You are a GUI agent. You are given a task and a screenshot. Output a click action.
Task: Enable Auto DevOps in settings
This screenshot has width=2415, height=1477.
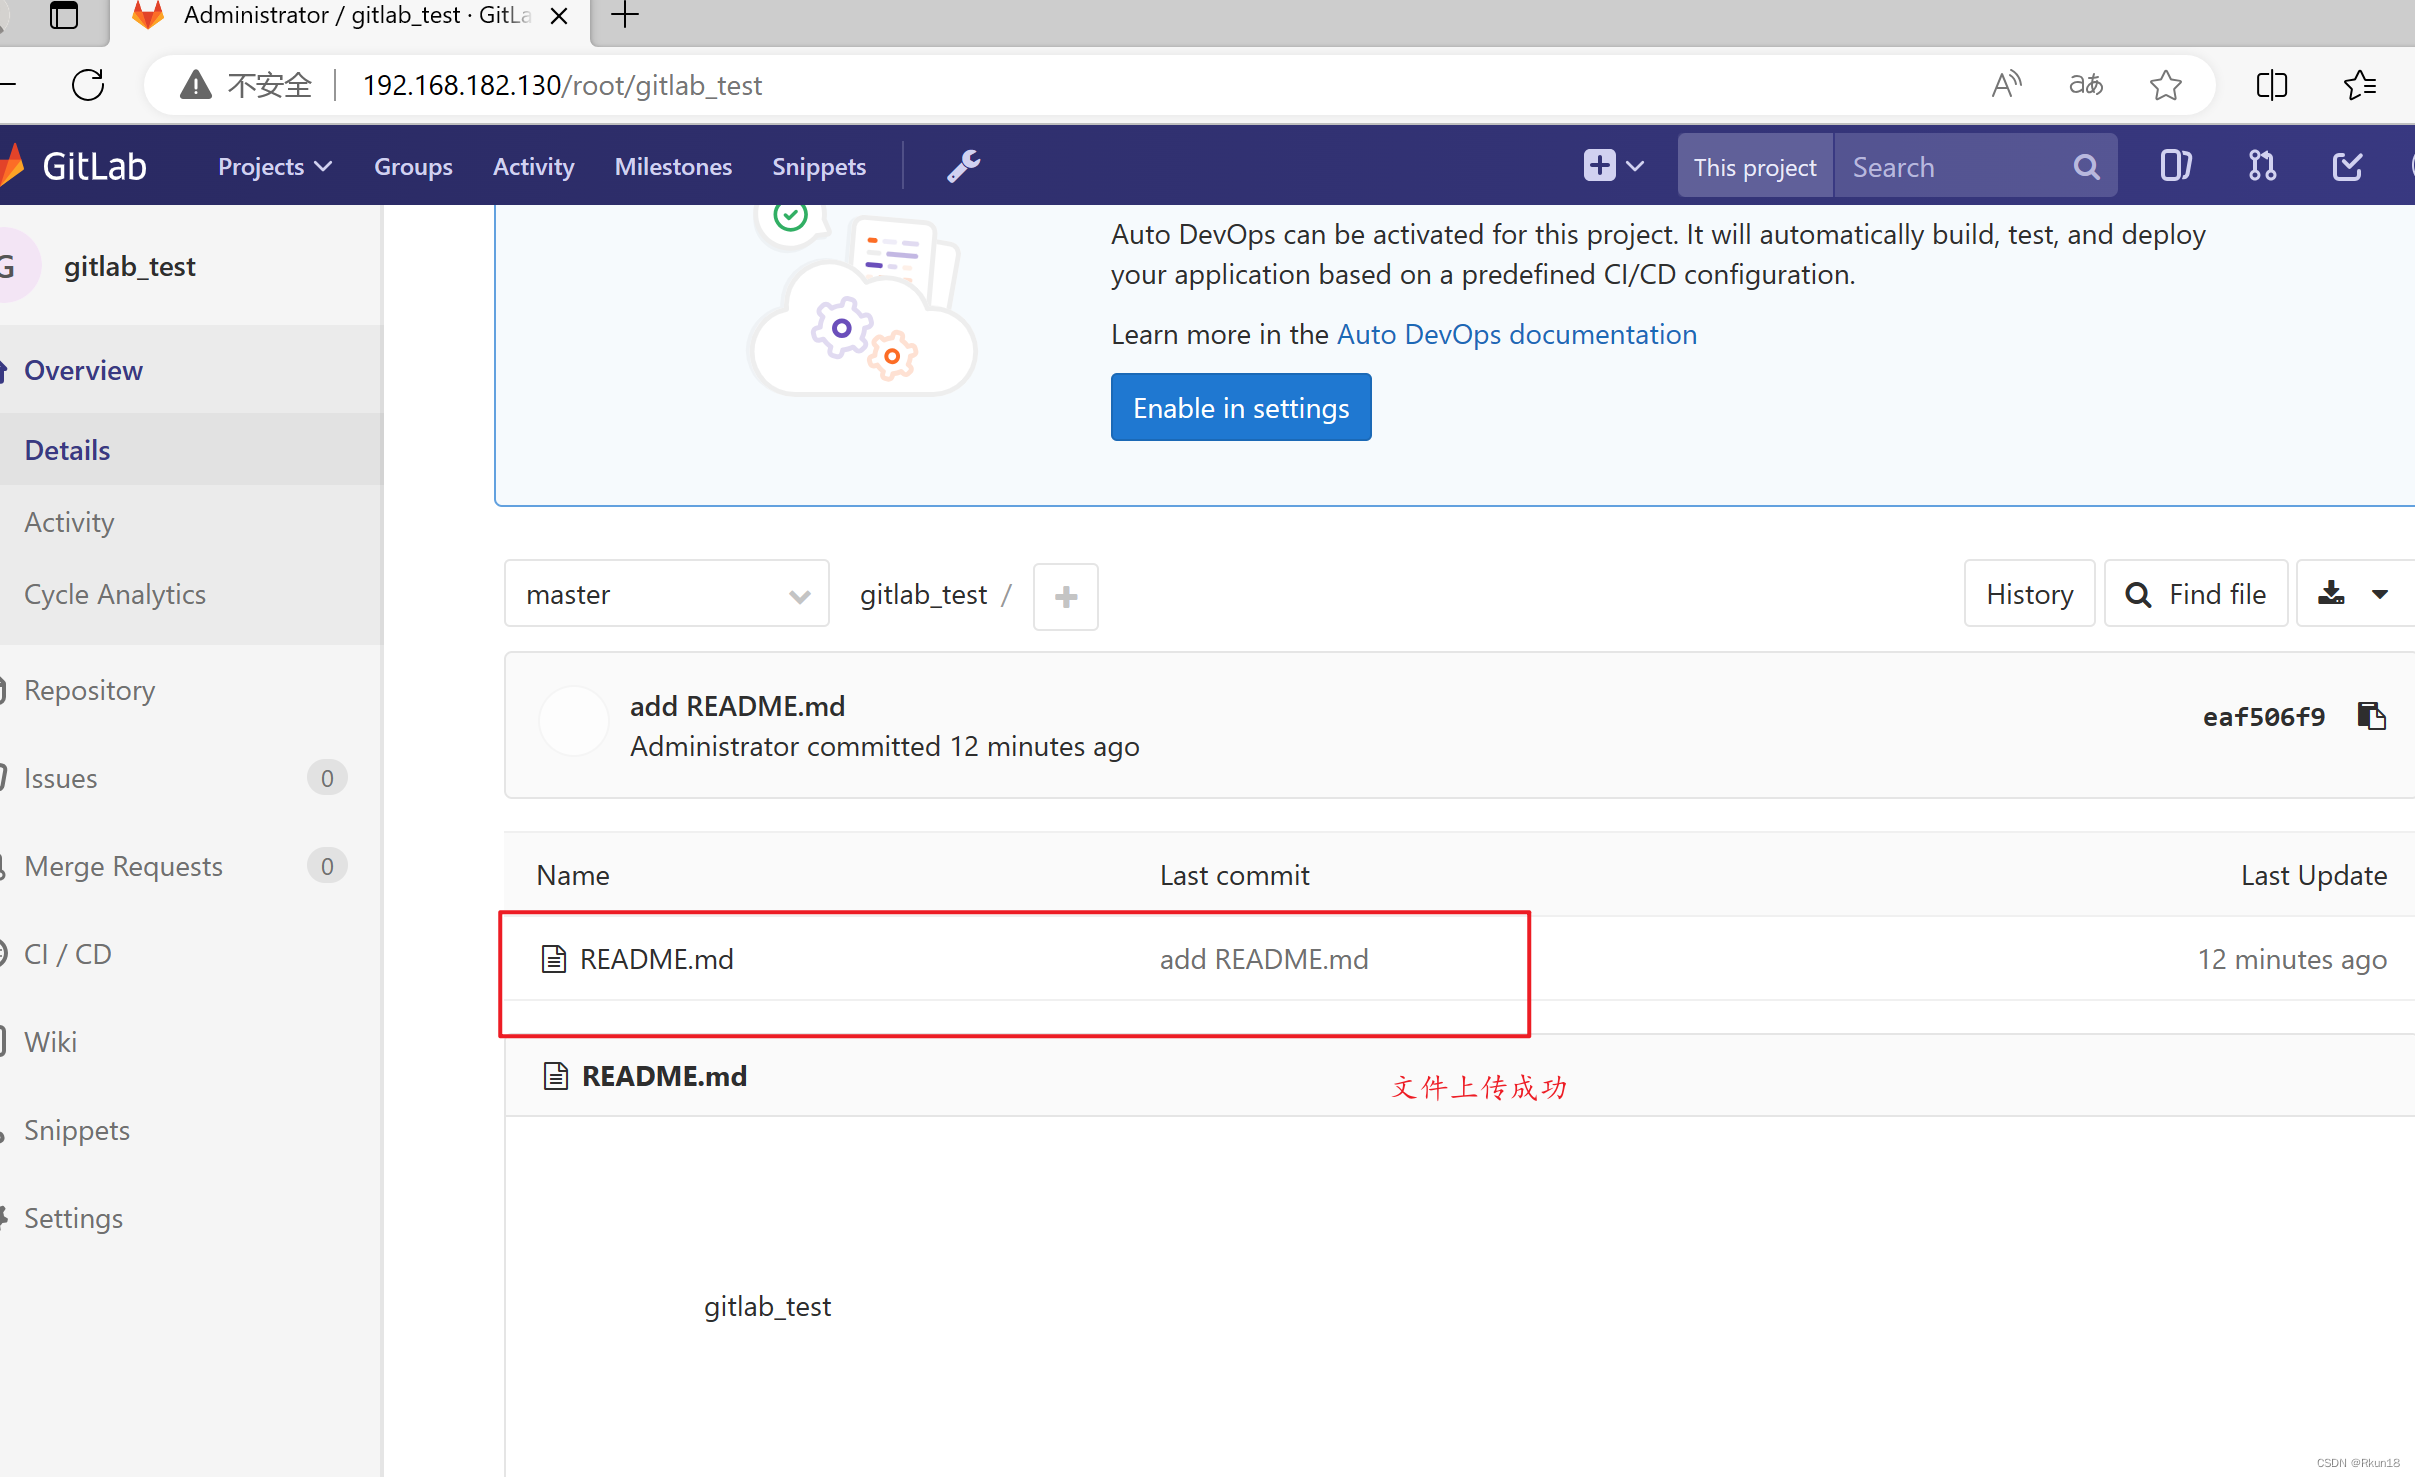coord(1240,407)
